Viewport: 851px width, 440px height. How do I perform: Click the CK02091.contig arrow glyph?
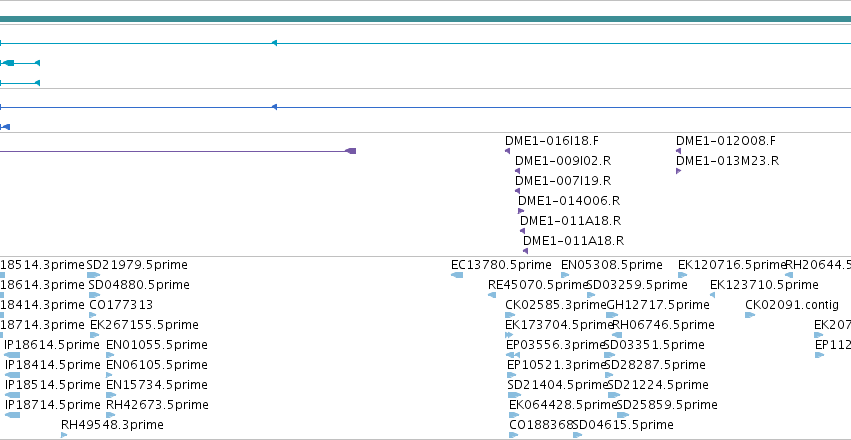point(750,315)
